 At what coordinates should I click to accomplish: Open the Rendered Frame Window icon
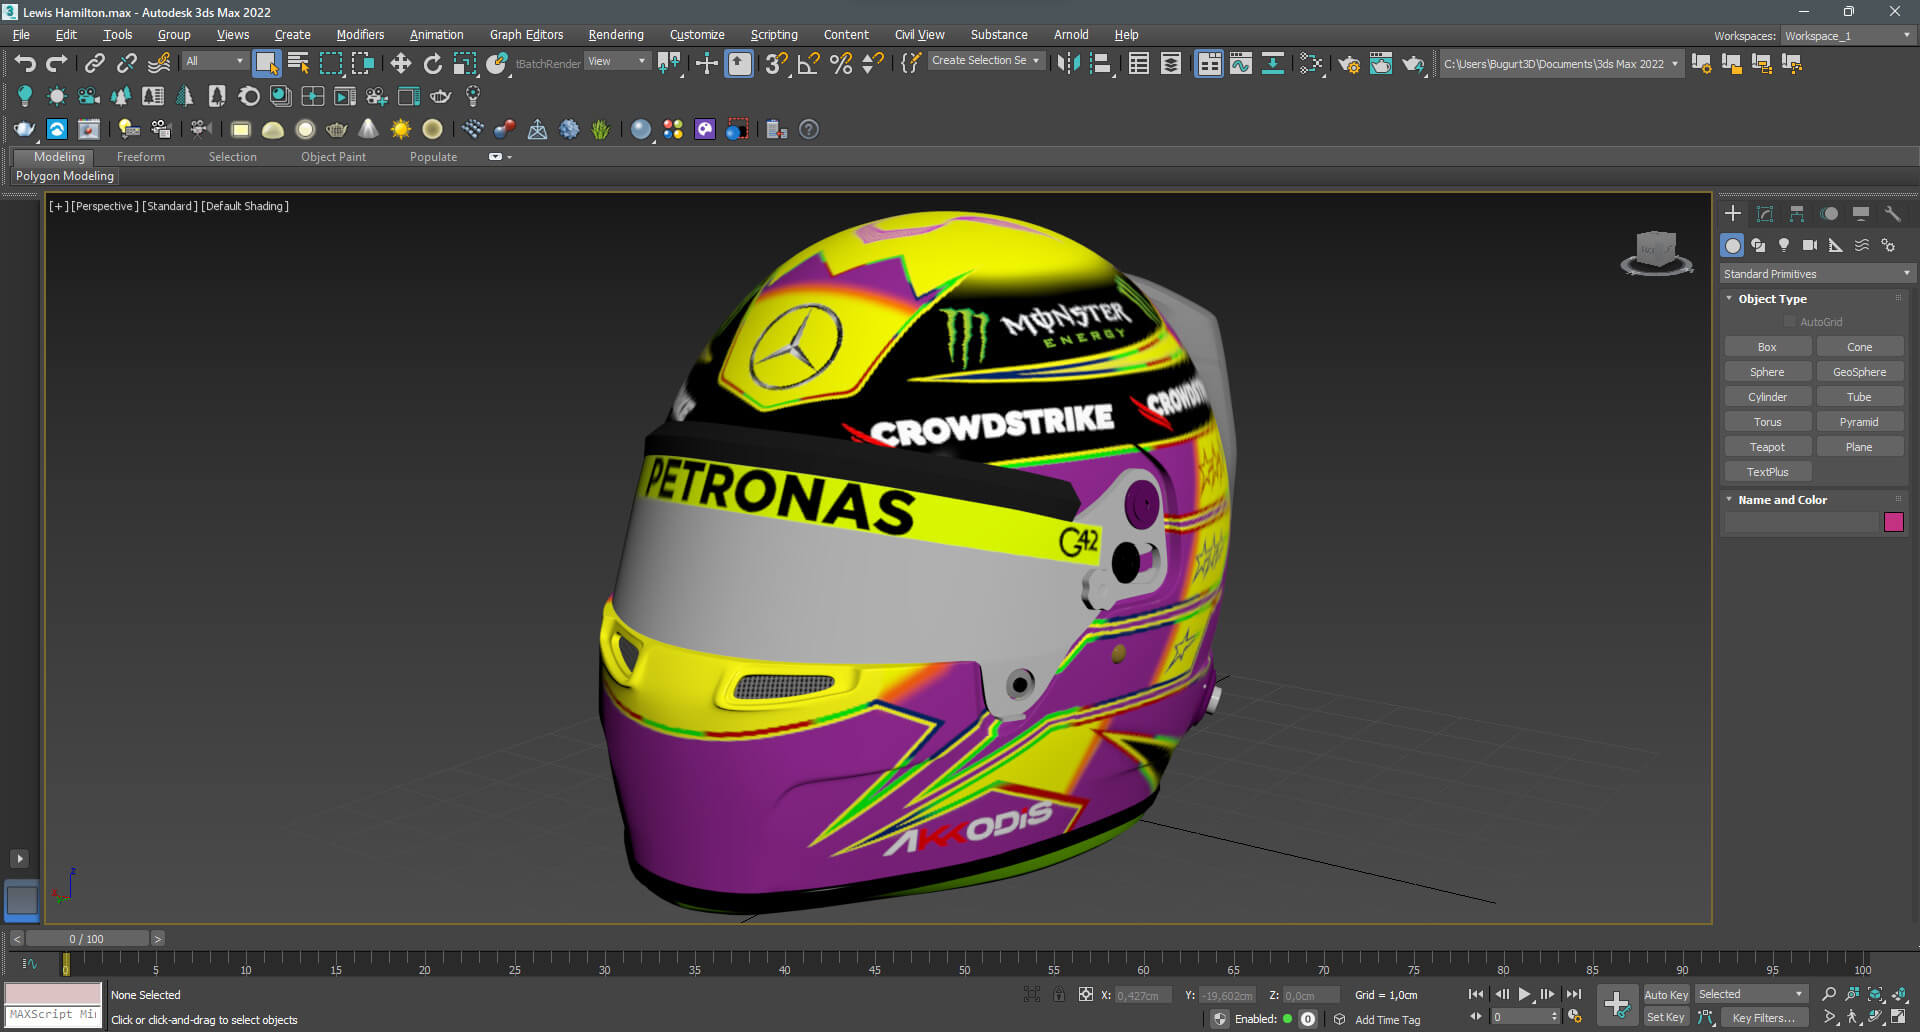1381,64
